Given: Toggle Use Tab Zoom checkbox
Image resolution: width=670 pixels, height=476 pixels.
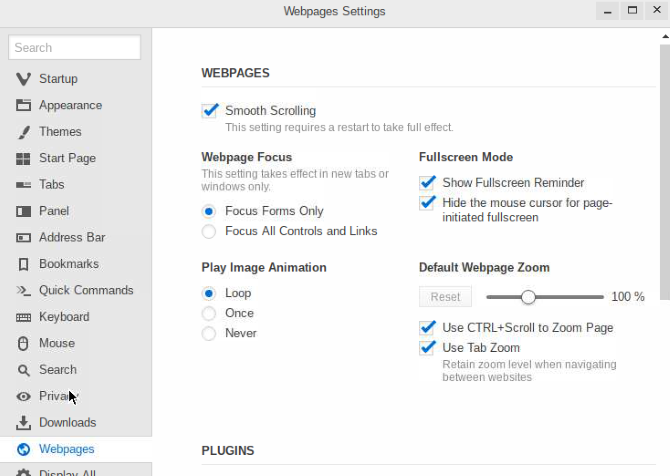Looking at the screenshot, I should (427, 348).
